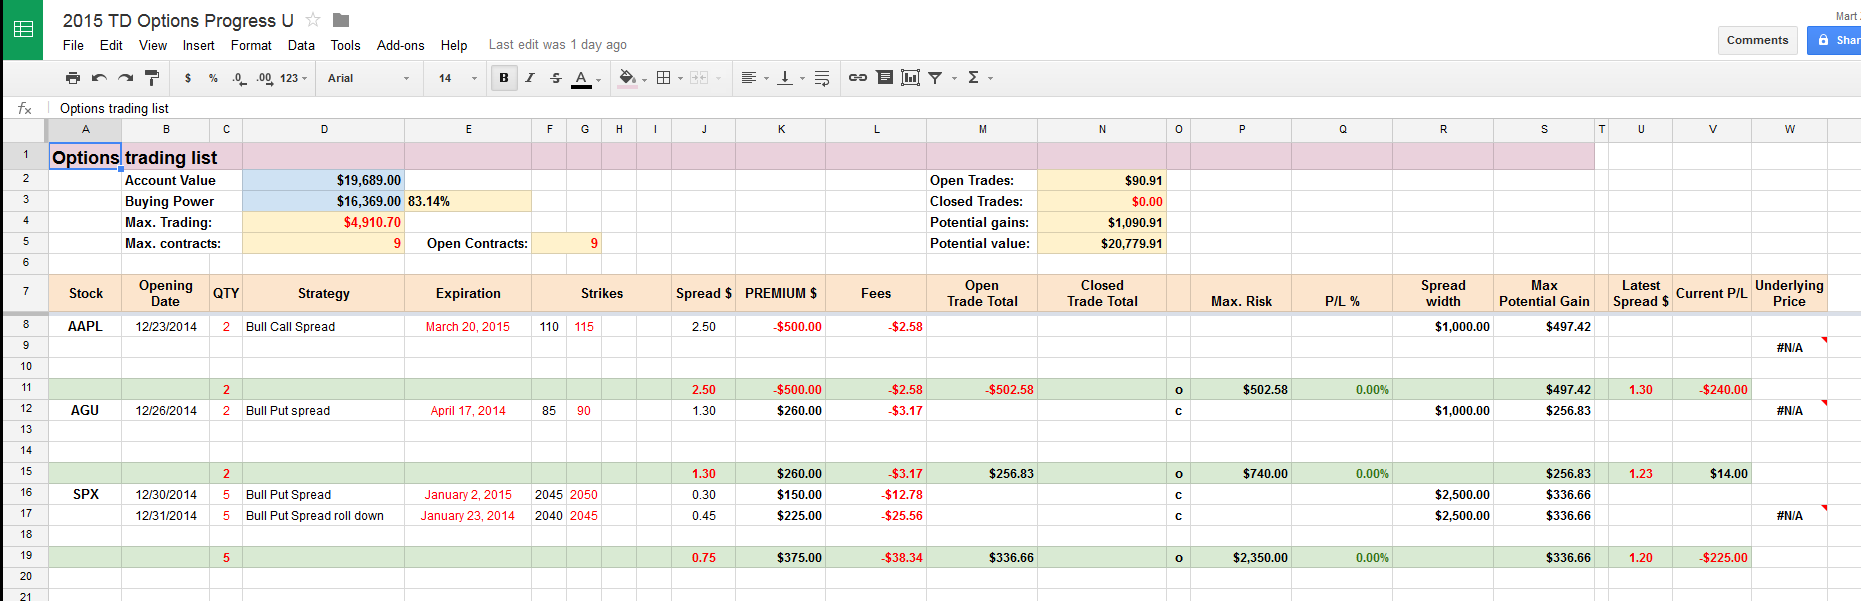Image resolution: width=1861 pixels, height=601 pixels.
Task: Toggle text wrapping
Action: pyautogui.click(x=822, y=78)
